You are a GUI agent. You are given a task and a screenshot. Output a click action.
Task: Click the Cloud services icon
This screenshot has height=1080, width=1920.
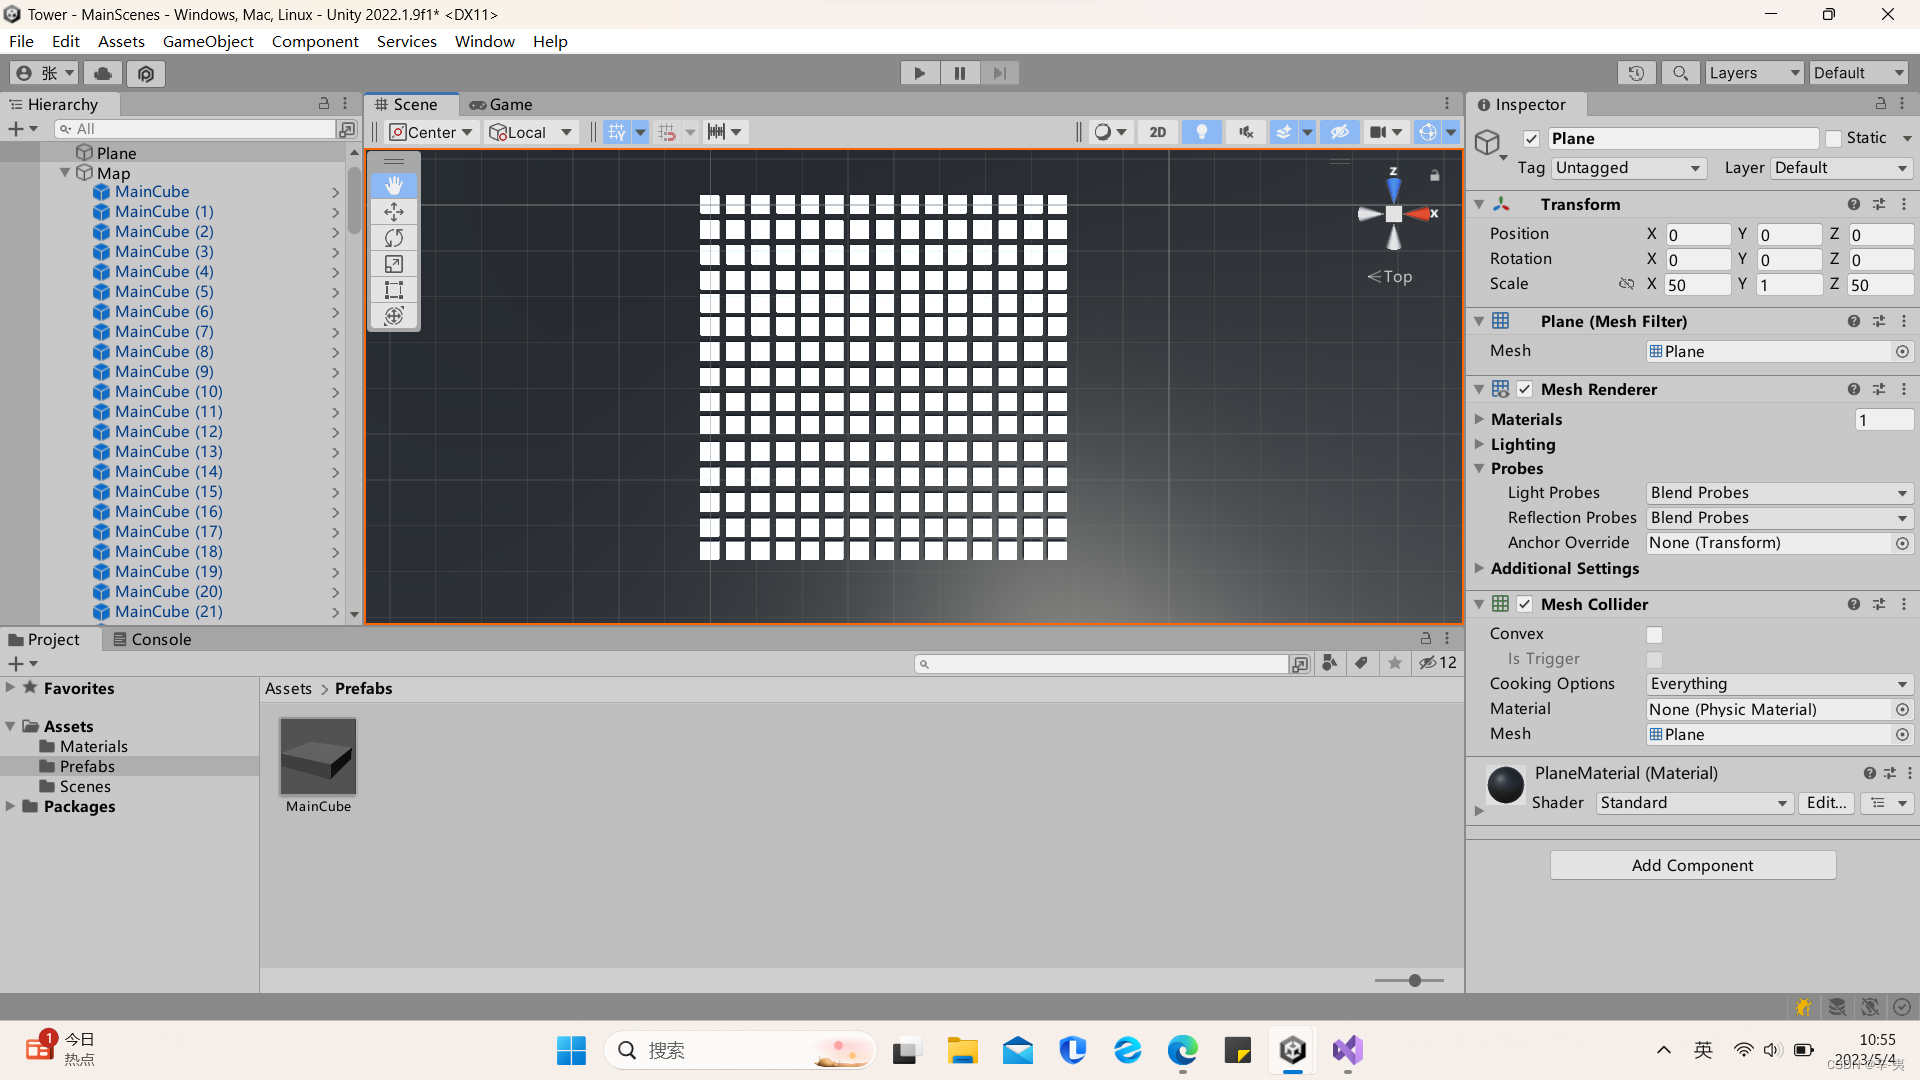(x=103, y=73)
